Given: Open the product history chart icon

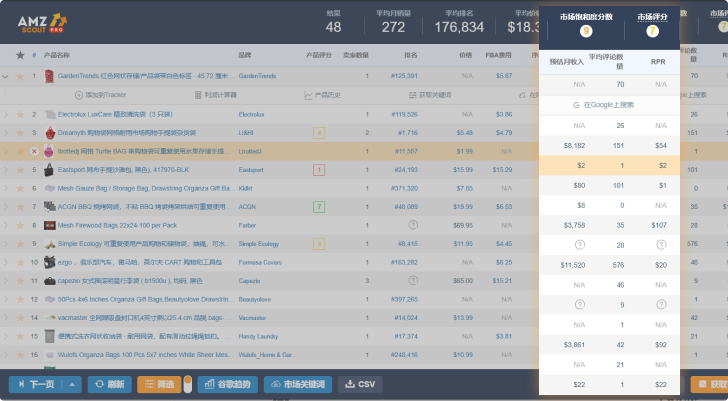Looking at the screenshot, I should point(308,95).
